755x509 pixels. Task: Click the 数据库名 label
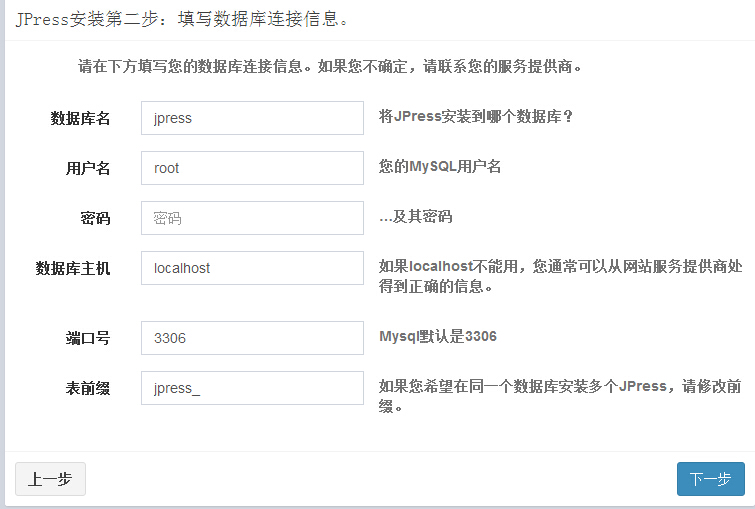80,118
